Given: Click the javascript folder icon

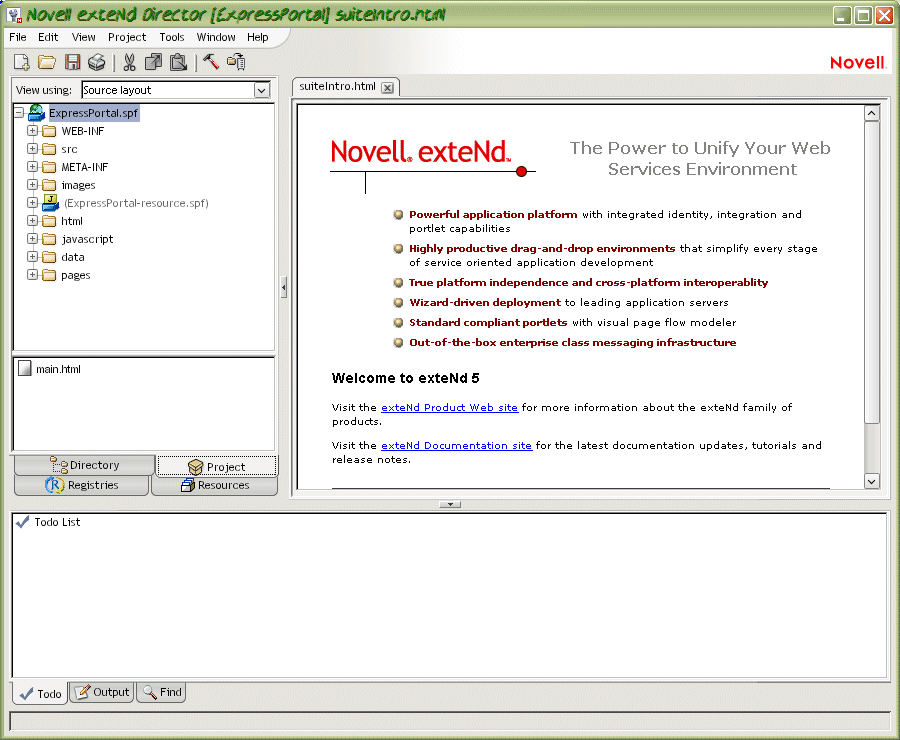Looking at the screenshot, I should (49, 239).
